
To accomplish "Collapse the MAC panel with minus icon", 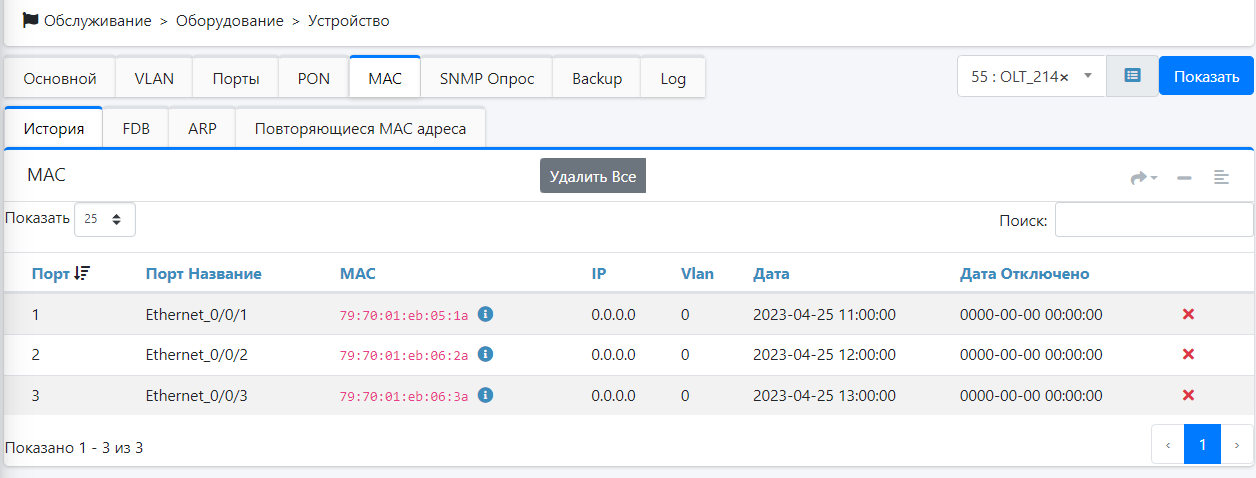I will (1184, 178).
